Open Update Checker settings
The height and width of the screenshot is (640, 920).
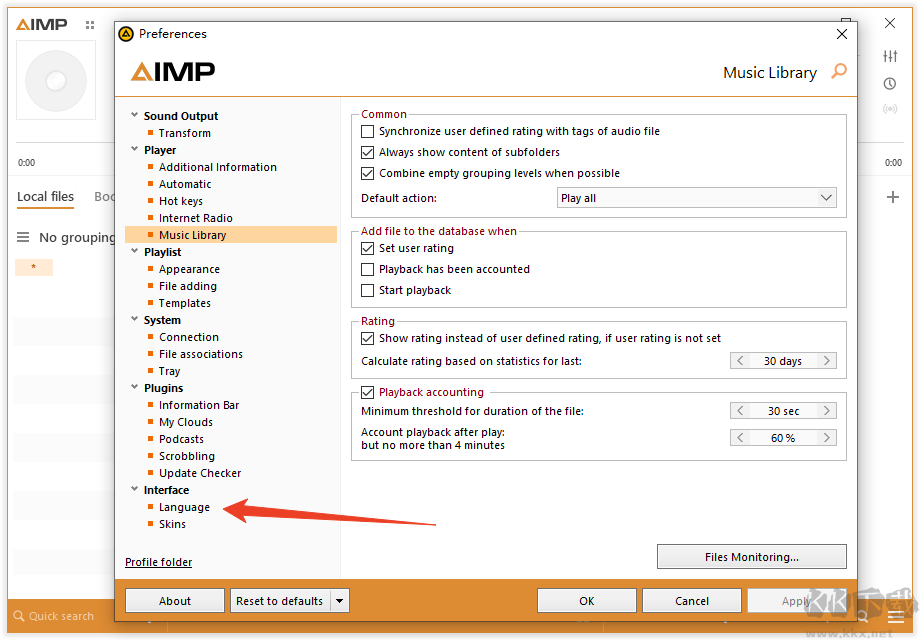(200, 473)
